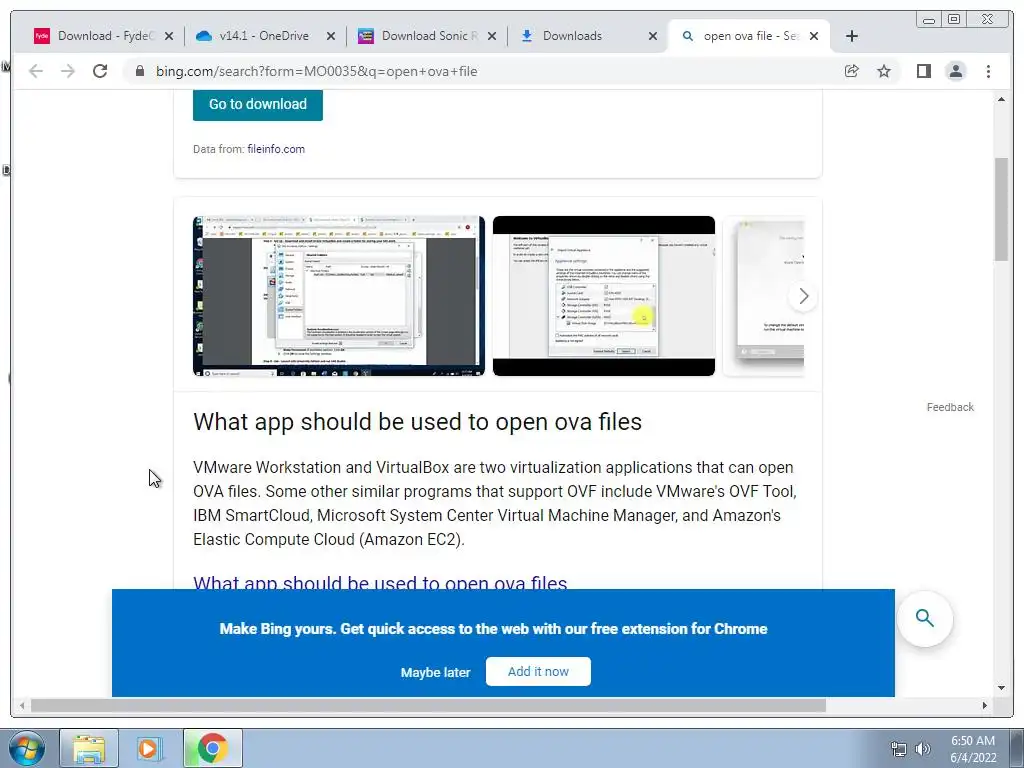Open second video thumbnail with black bars

point(603,296)
